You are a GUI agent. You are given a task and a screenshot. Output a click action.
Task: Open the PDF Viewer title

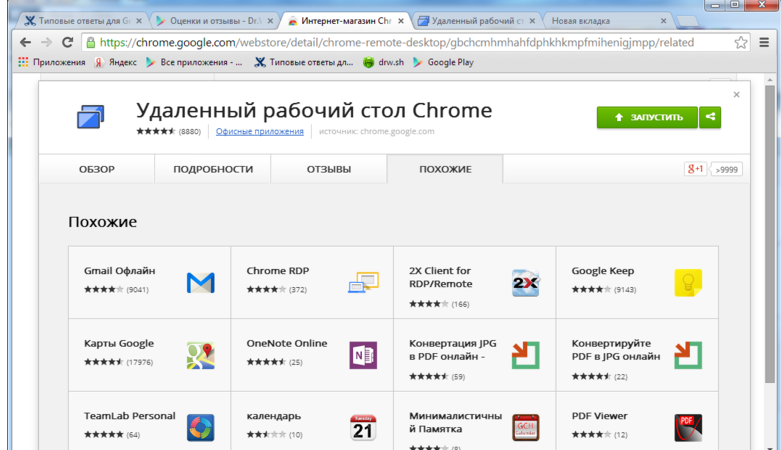click(x=599, y=416)
